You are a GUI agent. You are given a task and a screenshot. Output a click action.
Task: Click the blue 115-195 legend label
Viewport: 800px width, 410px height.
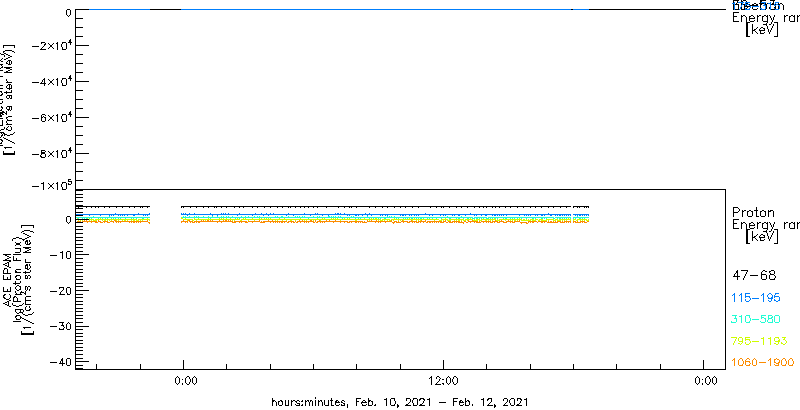(x=756, y=298)
